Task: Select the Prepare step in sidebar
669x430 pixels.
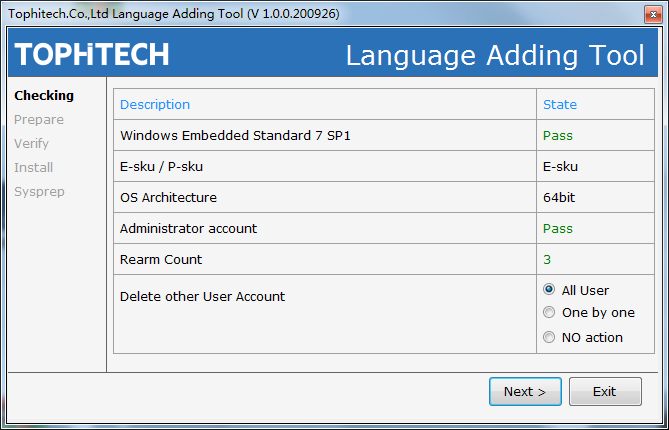Action: pos(39,120)
